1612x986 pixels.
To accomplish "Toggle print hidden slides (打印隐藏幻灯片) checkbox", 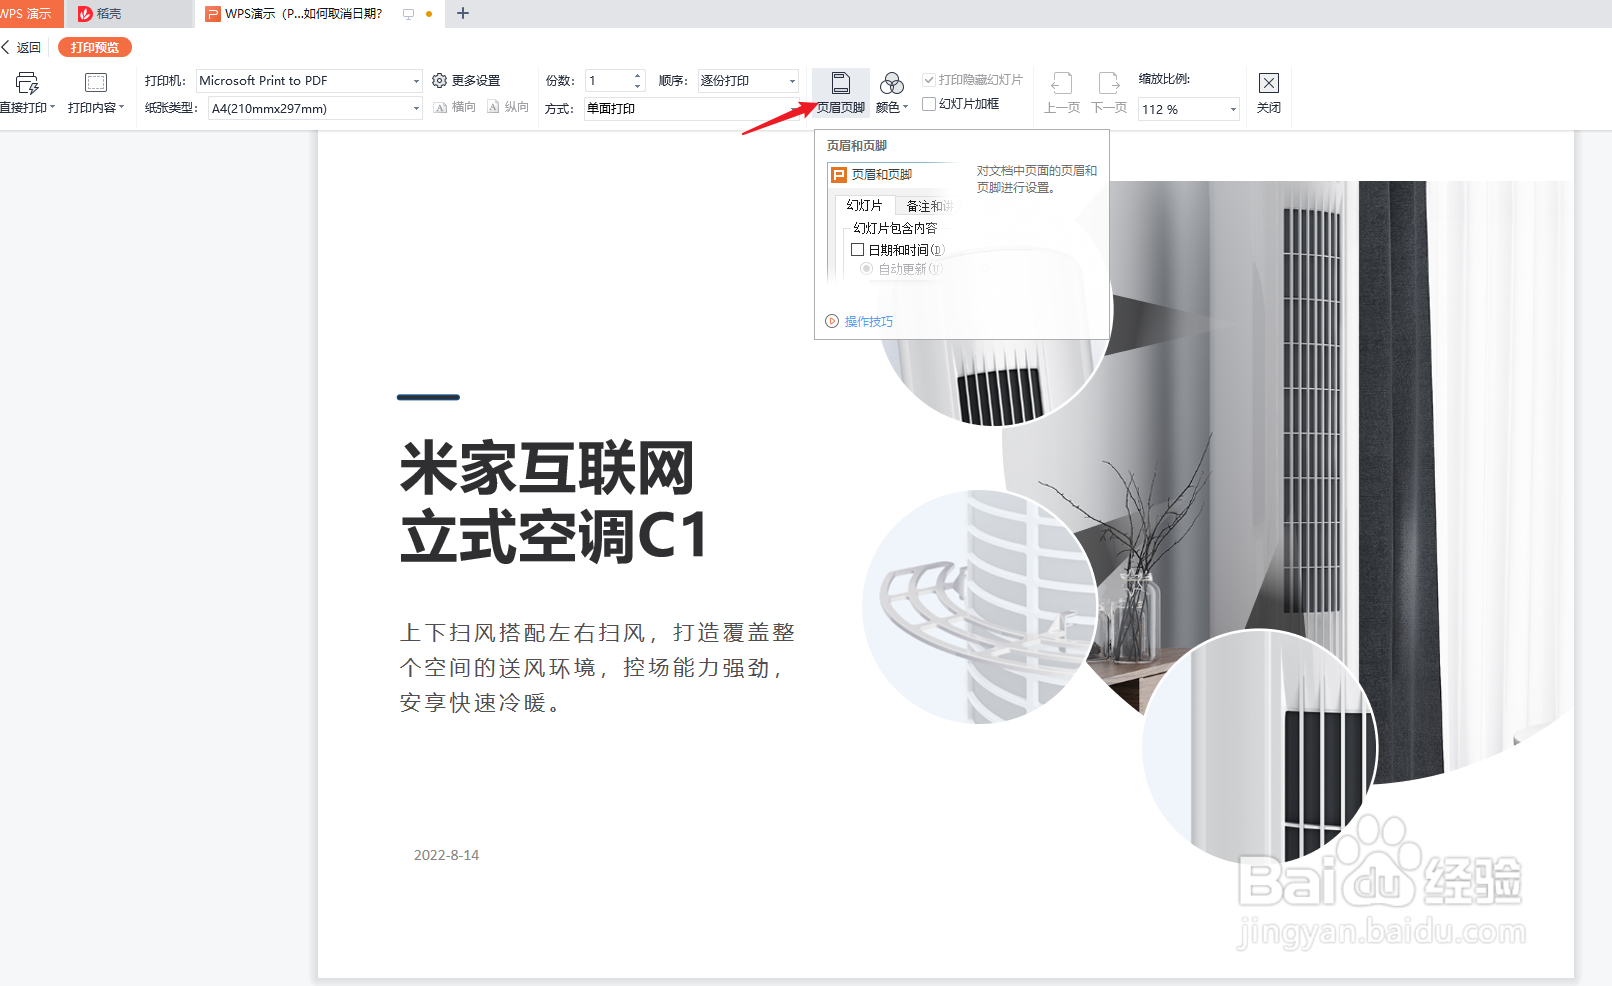I will click(x=929, y=80).
